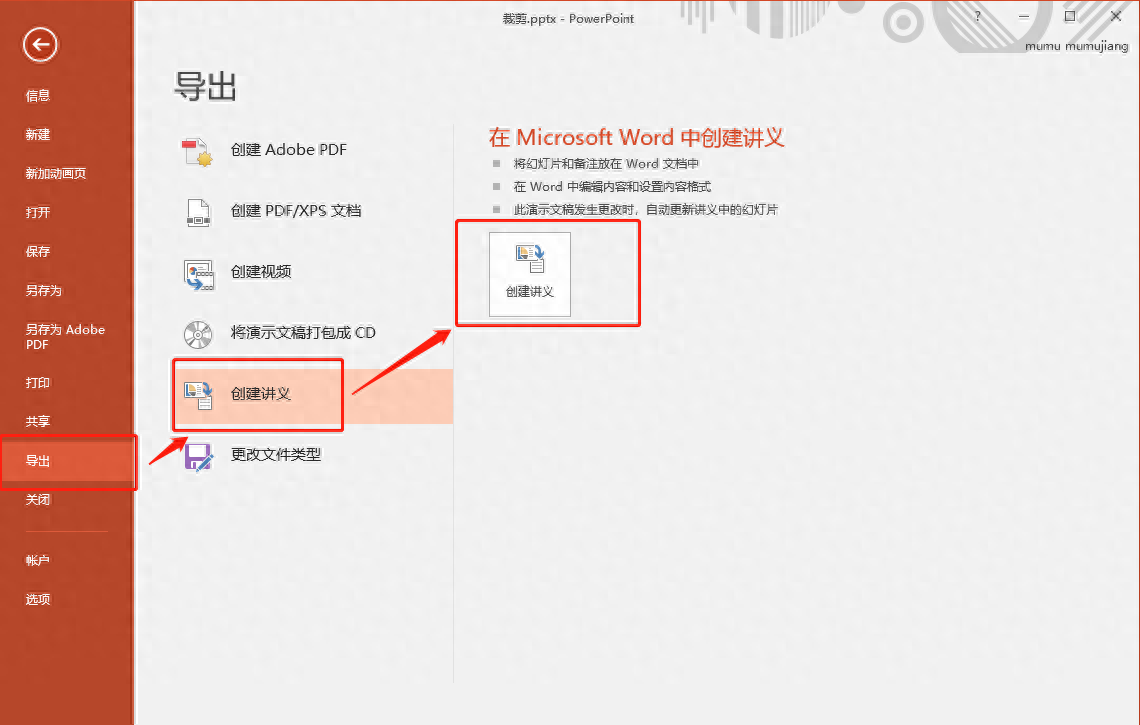The height and width of the screenshot is (725, 1140).
Task: Select 创建讲义 label in export list
Action: [261, 394]
